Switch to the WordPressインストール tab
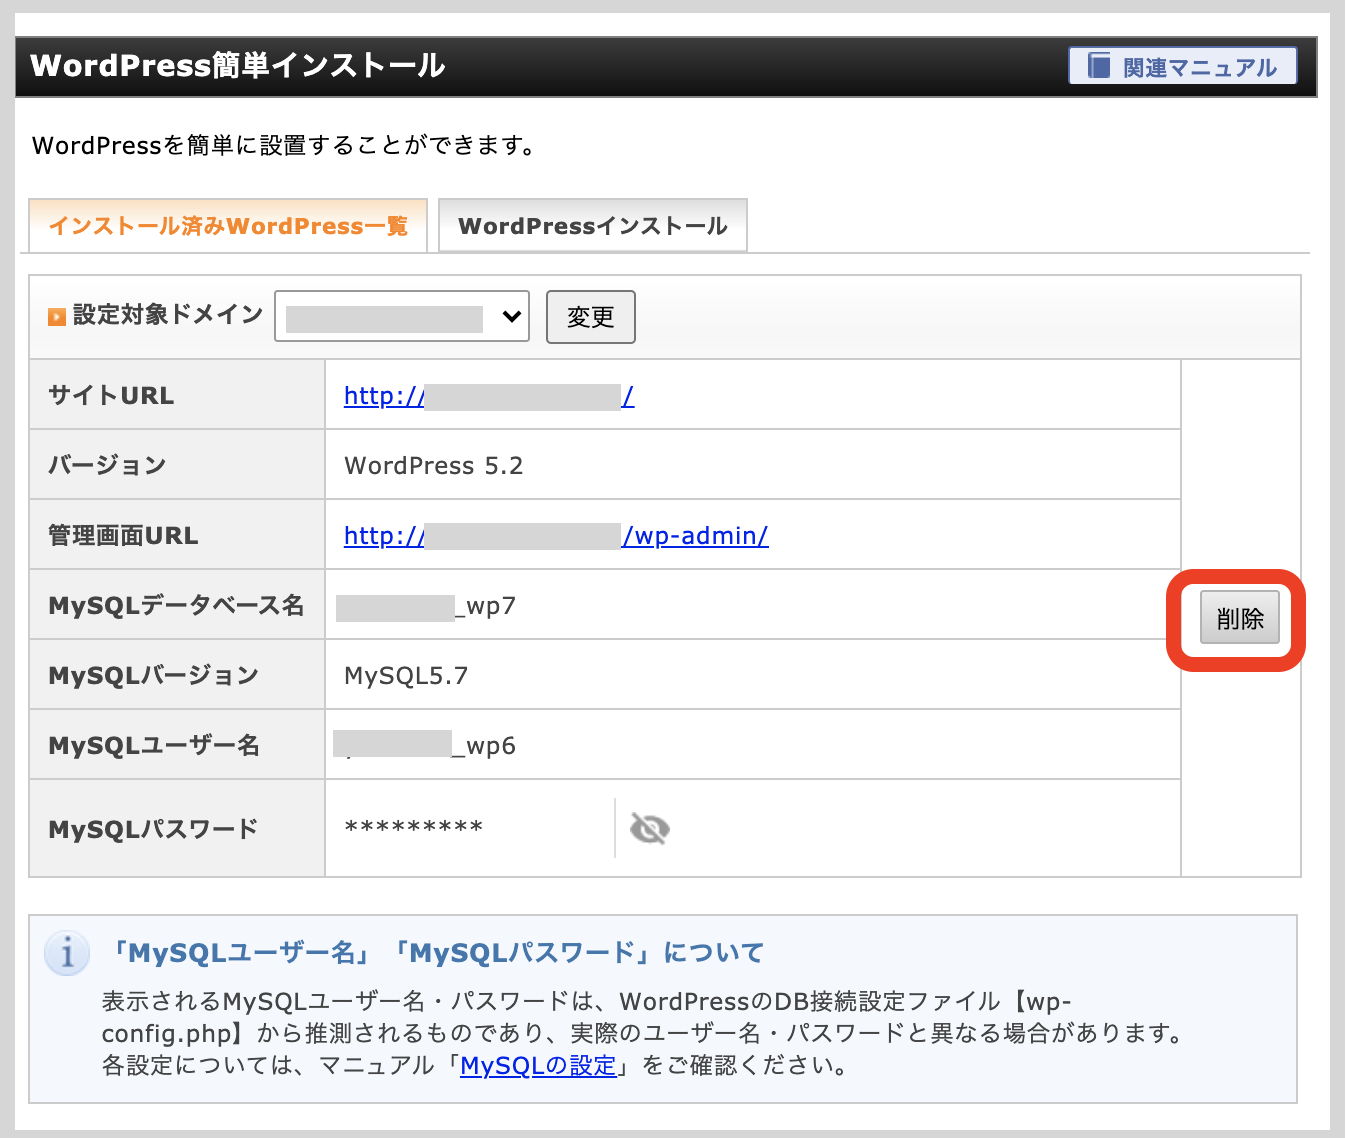 [x=592, y=225]
